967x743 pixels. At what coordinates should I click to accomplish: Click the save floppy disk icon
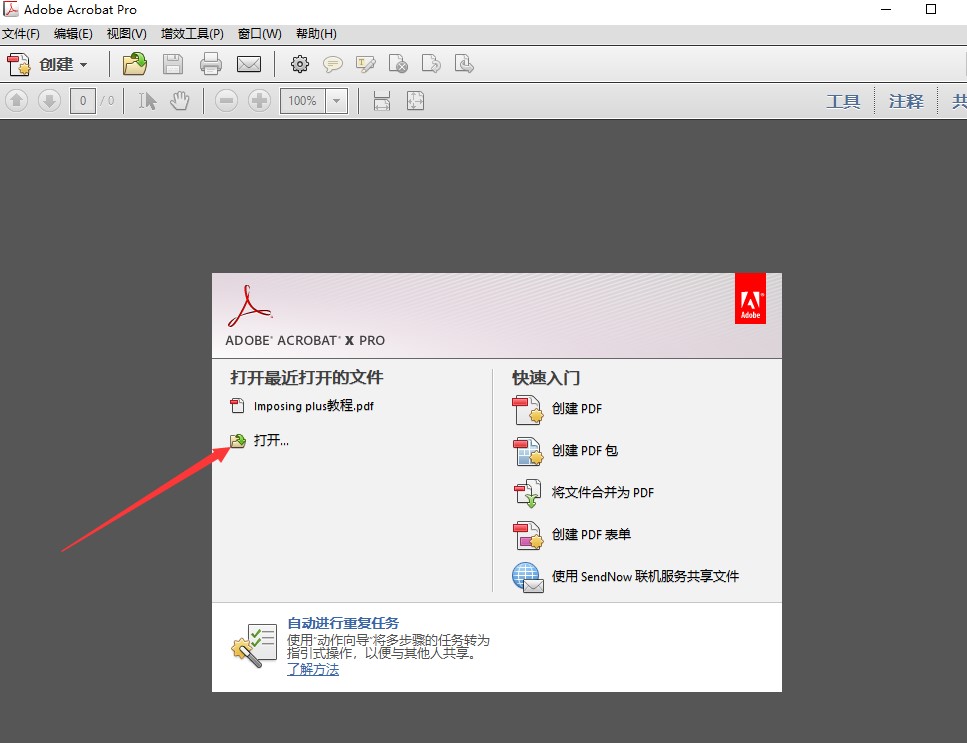(x=173, y=64)
